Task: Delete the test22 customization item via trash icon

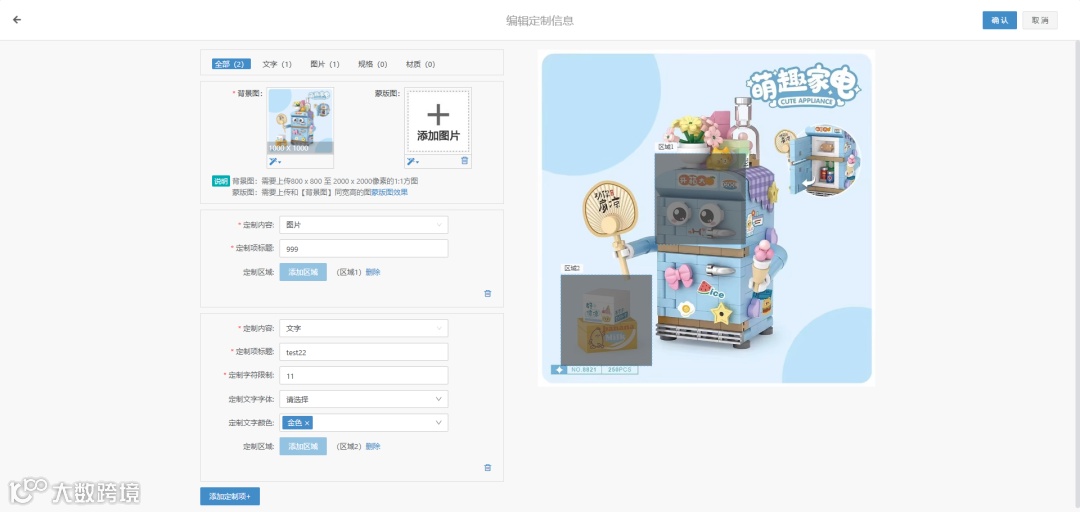Action: tap(488, 467)
